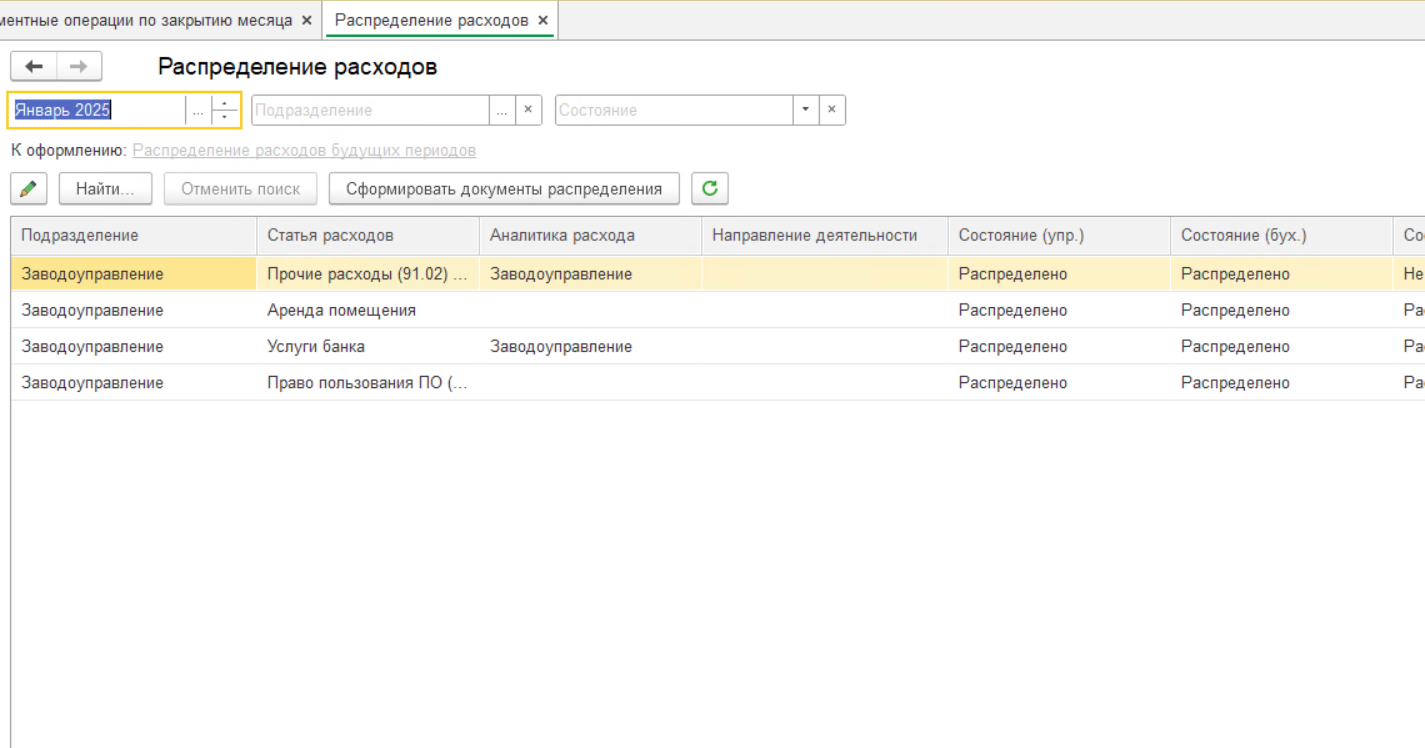Viewport: 1425px width, 748px height.
Task: Open period selection with ellipsis button
Action: [x=198, y=111]
